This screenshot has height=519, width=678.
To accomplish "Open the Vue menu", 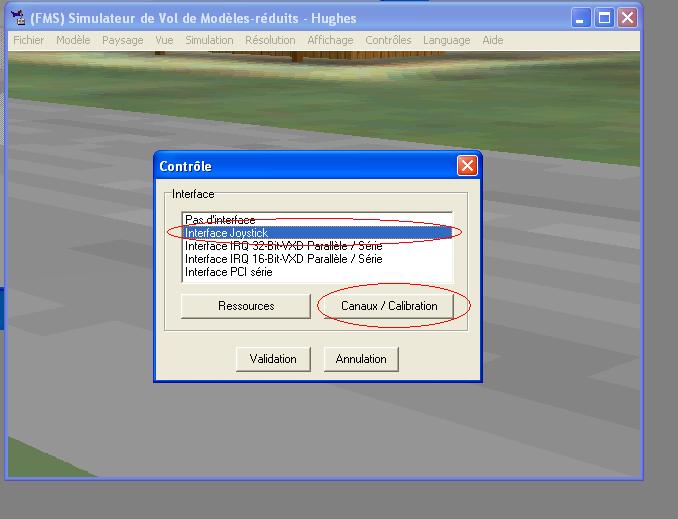I will (164, 40).
